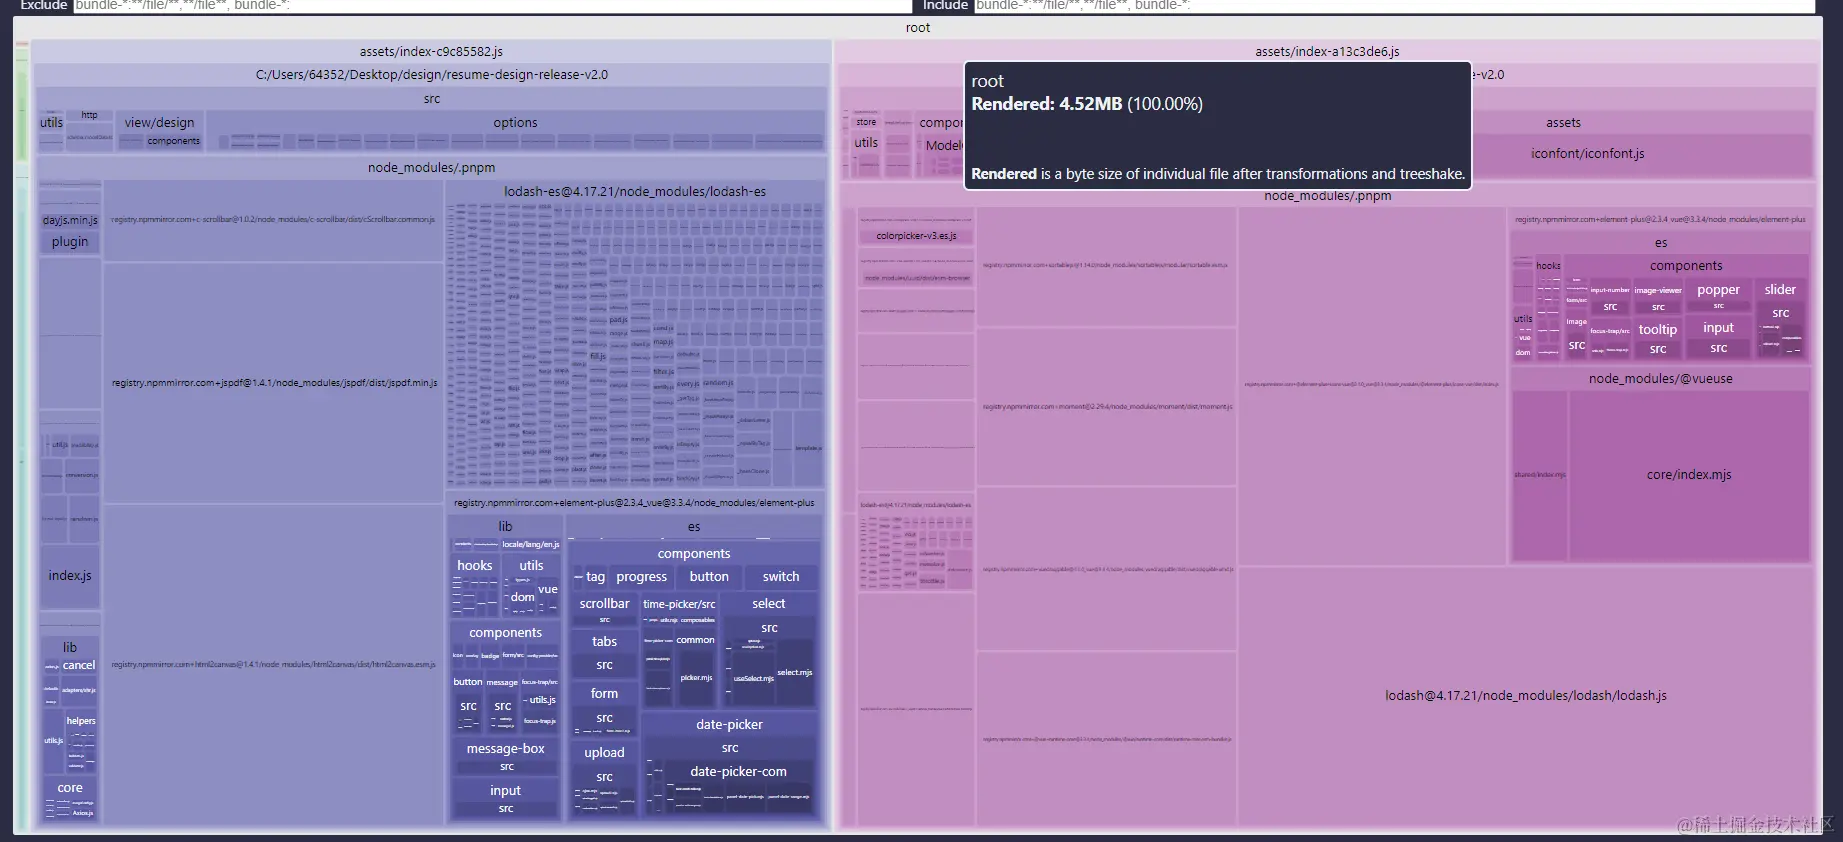Click the http block in the src row

click(x=90, y=115)
